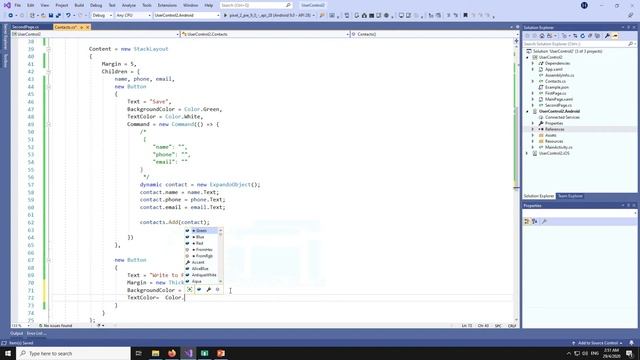Open UserControl2.Android startup project dropdown
640x360 pixels.
[187, 16]
